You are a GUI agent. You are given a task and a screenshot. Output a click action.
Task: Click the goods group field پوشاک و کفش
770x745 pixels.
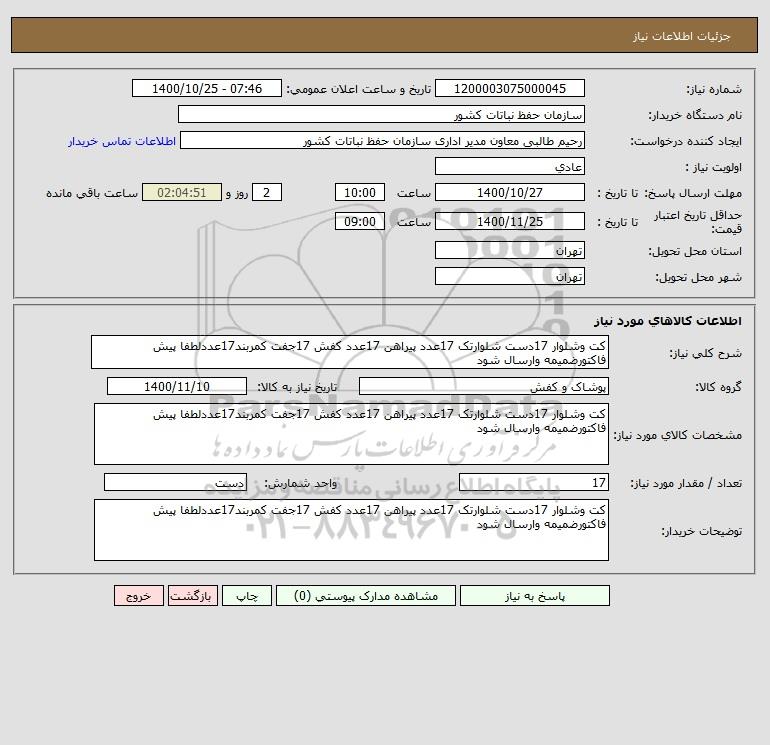click(x=484, y=386)
